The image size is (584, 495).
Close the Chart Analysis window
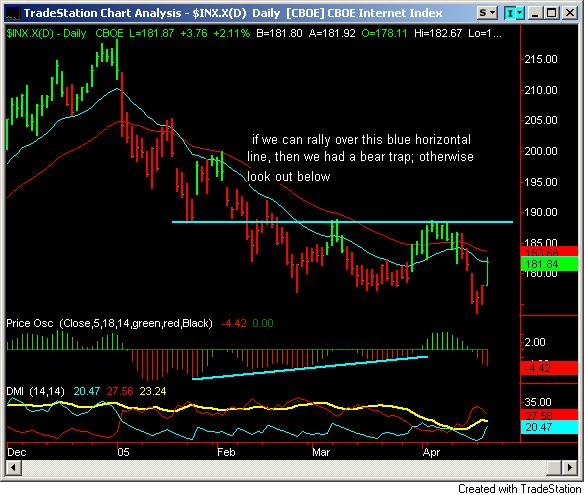[569, 13]
